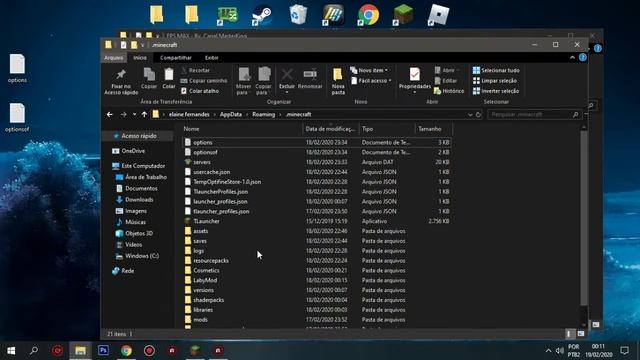Create a Nova pasta
This screenshot has height=360, width=640.
[x=338, y=82]
